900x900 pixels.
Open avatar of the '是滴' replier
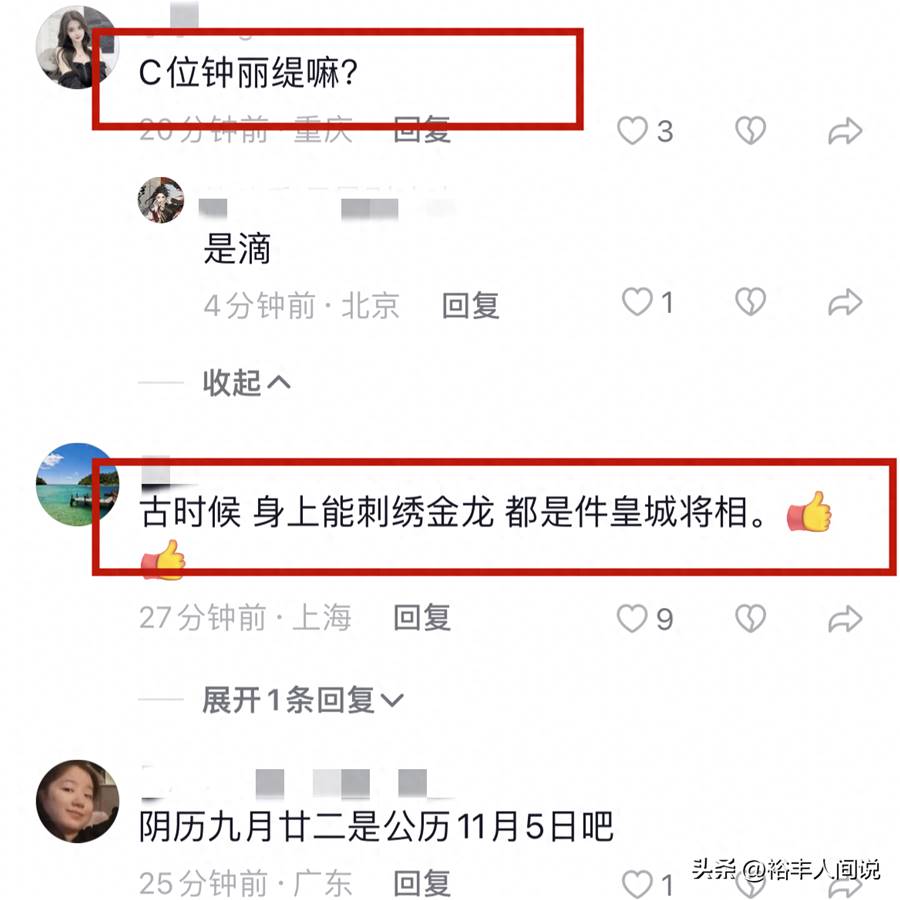coord(161,200)
